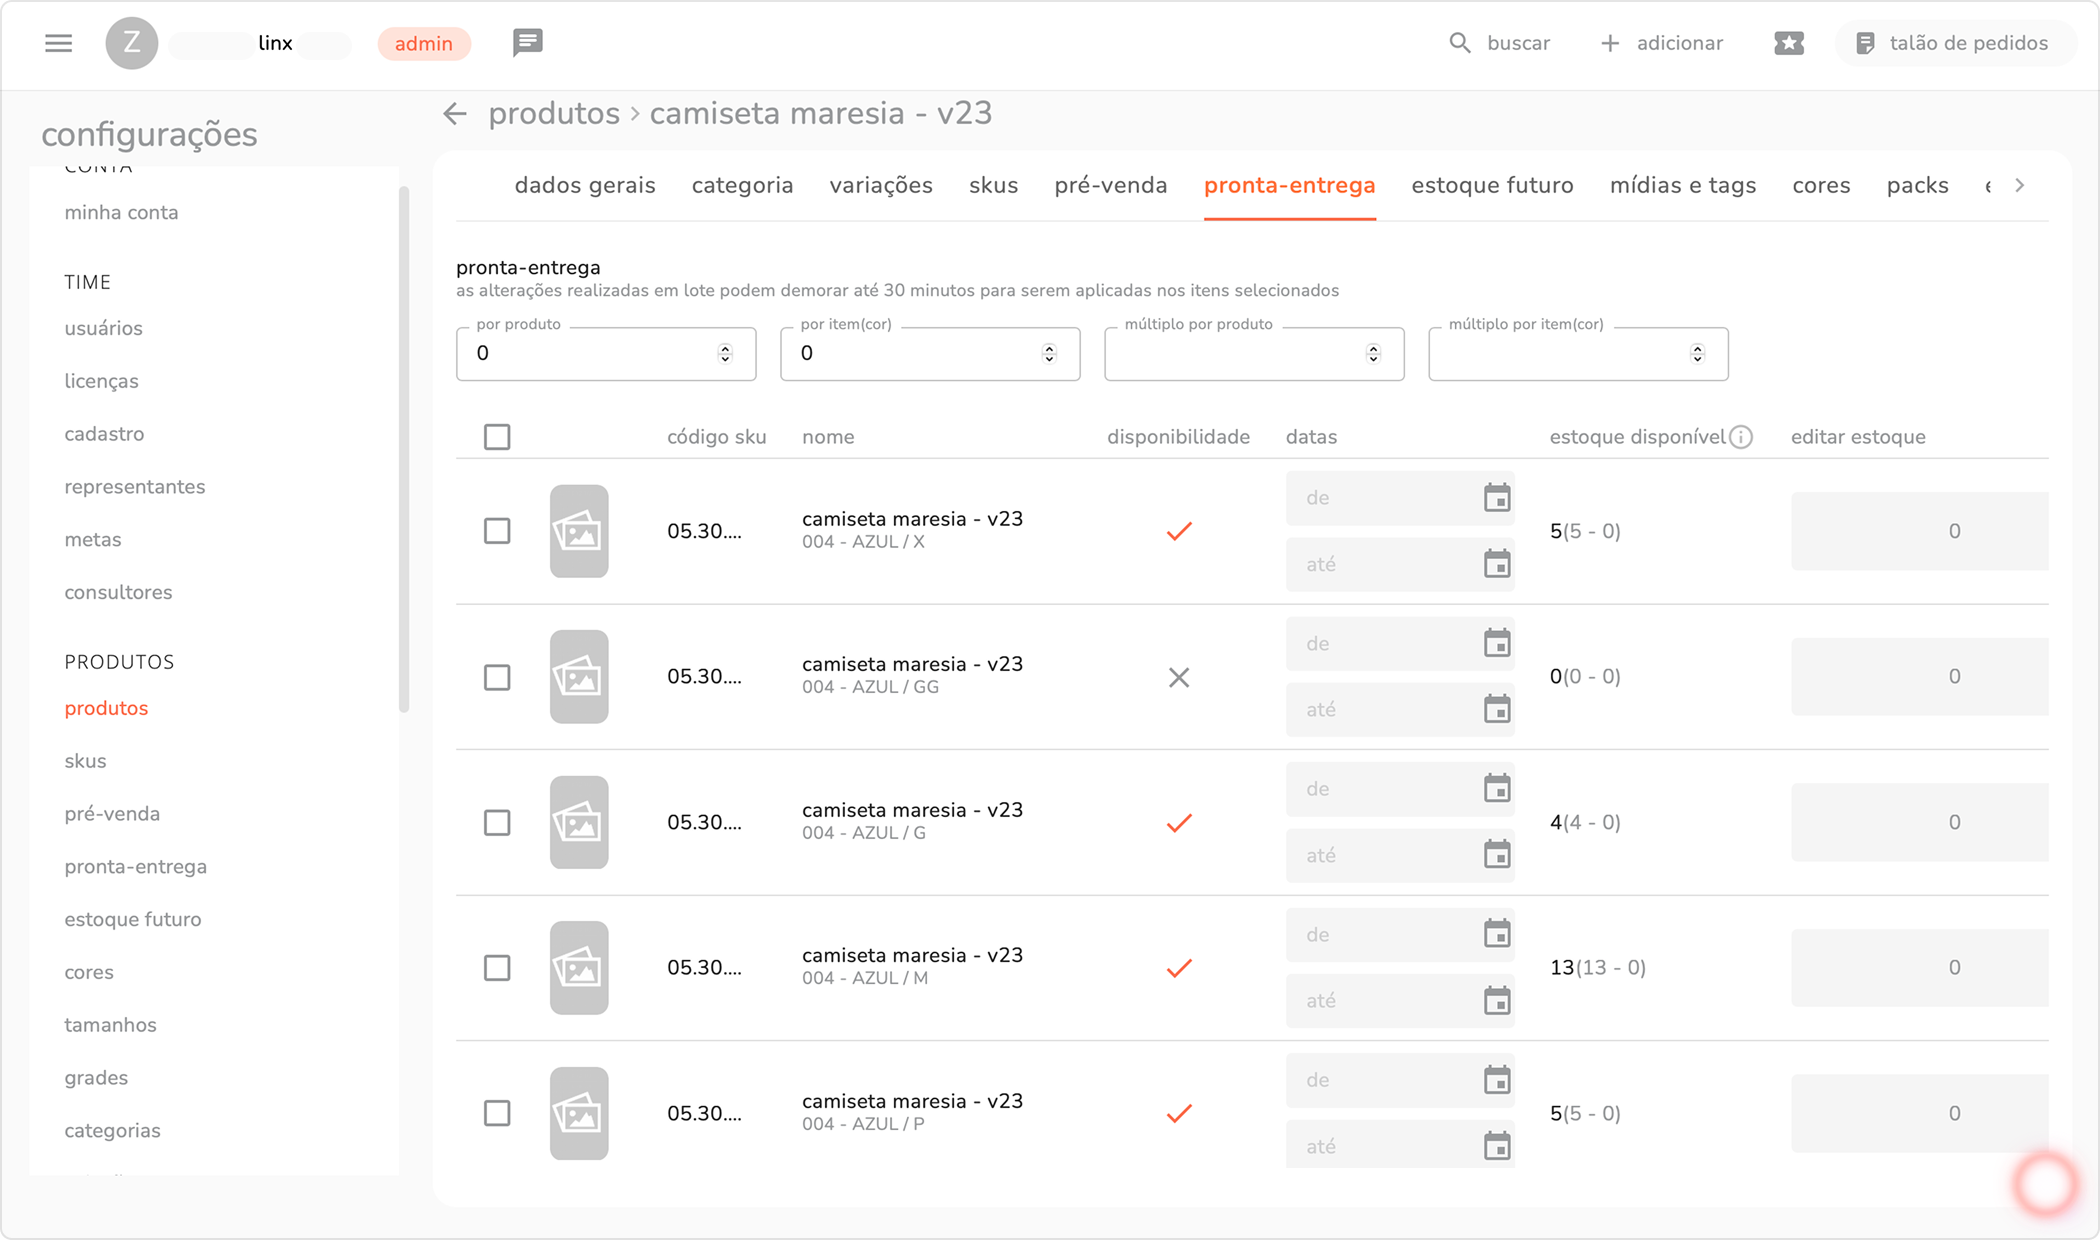
Task: Open representantes in the sidebar
Action: [x=135, y=487]
